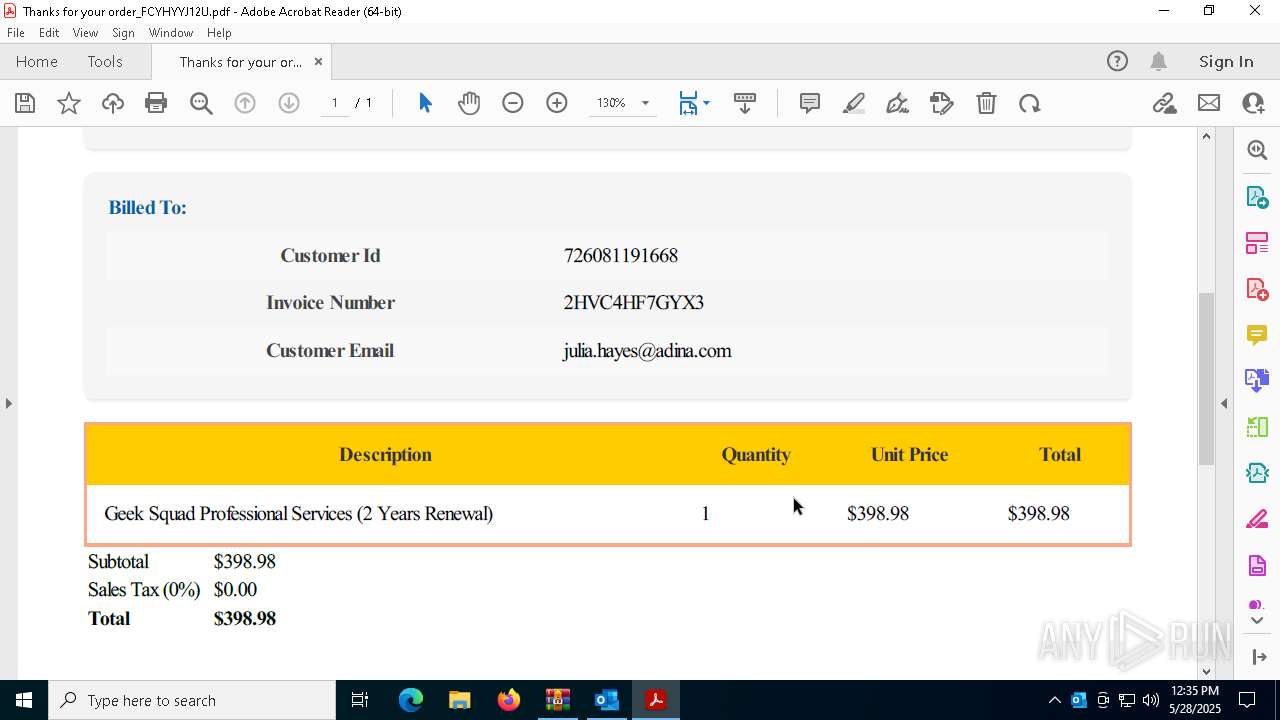Switch to the Tools tab
This screenshot has width=1280, height=720.
coord(105,61)
